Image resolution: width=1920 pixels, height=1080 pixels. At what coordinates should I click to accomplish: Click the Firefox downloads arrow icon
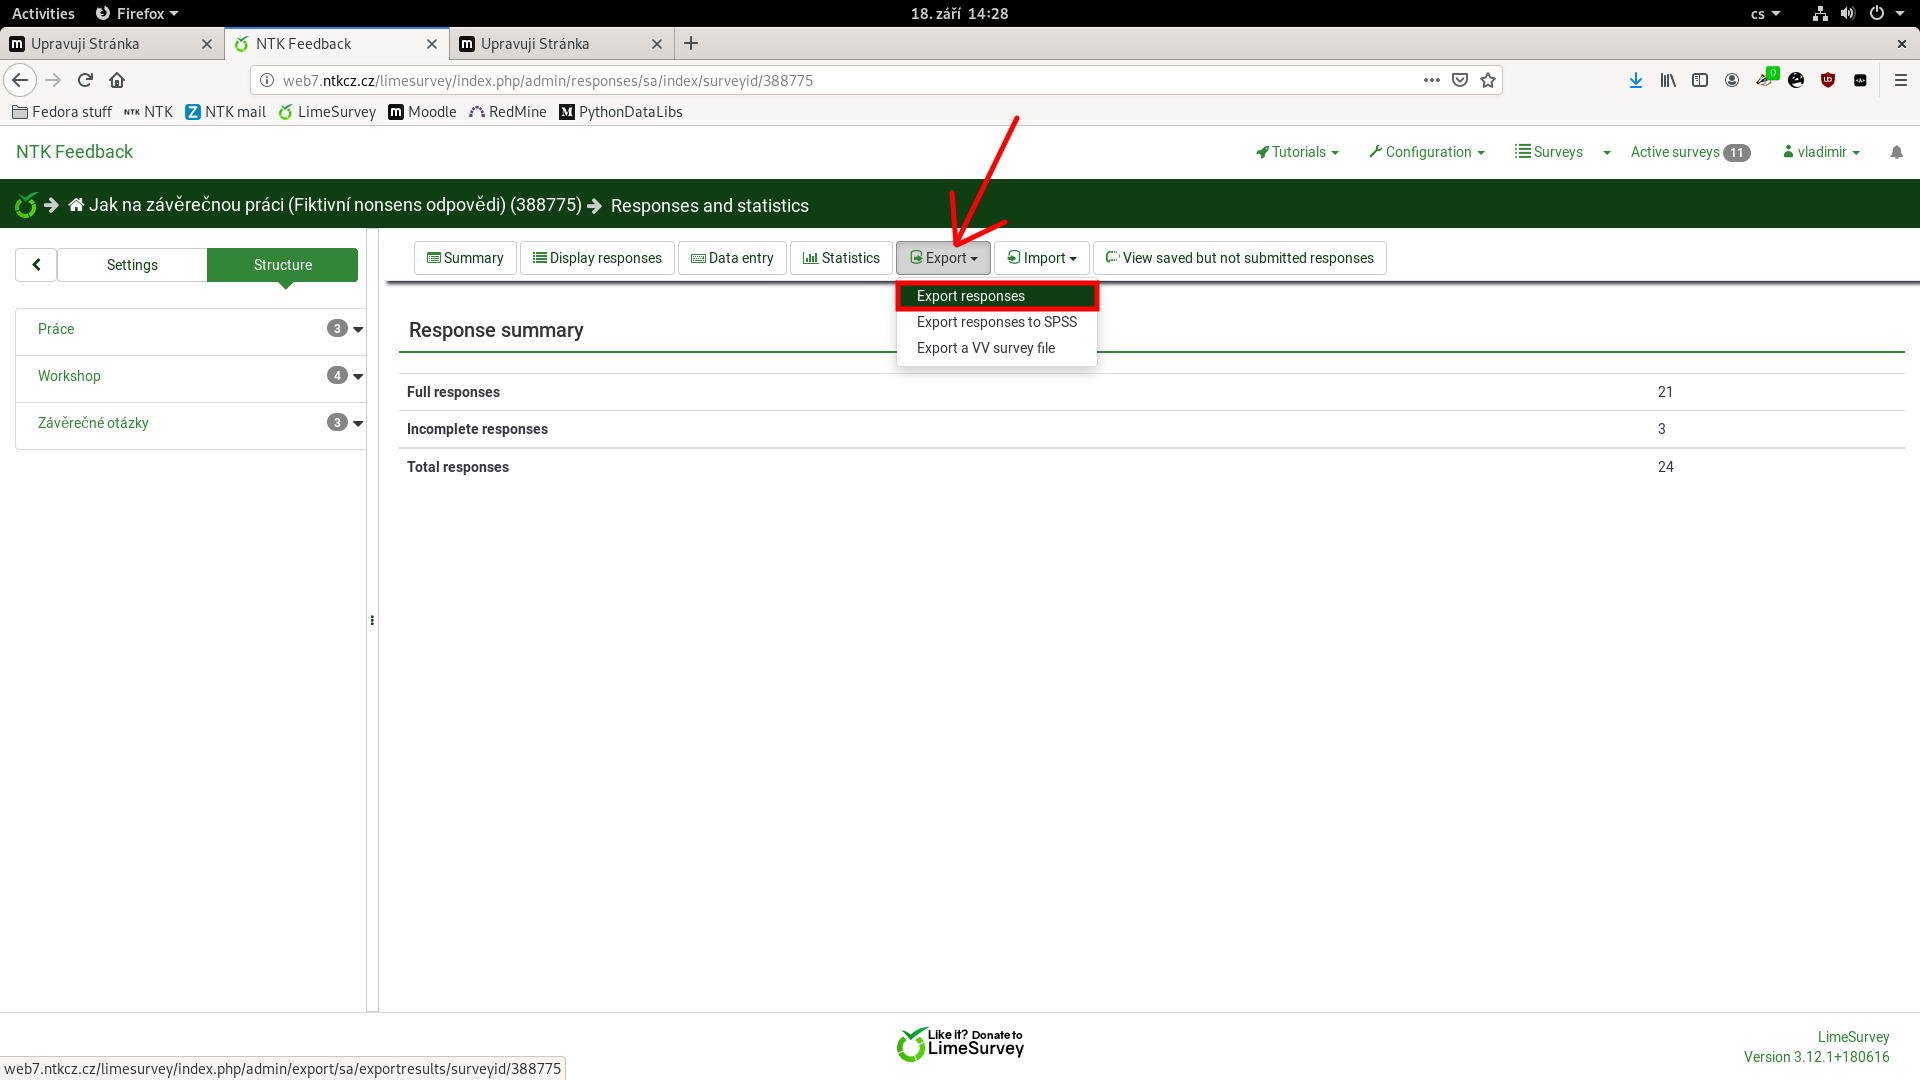pos(1635,80)
